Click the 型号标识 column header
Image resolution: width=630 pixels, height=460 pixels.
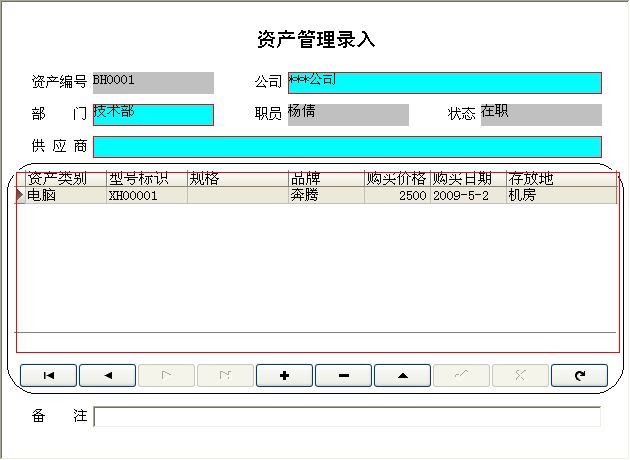tap(147, 179)
